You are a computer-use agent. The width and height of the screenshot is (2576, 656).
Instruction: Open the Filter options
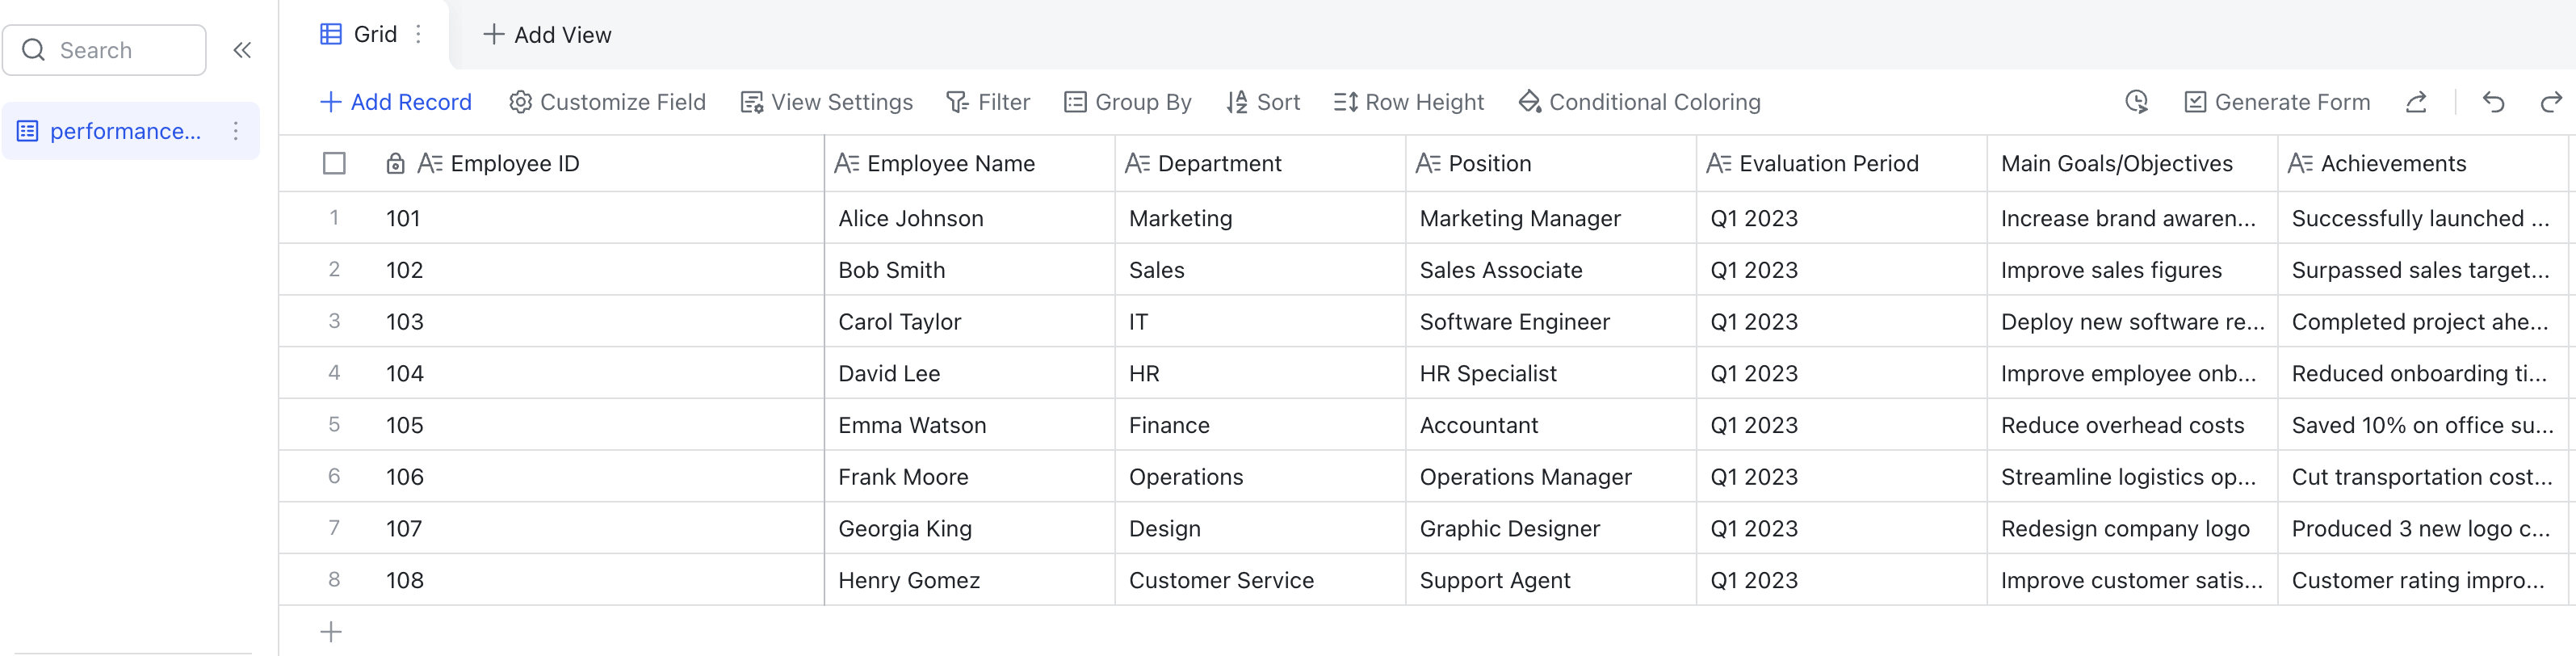pyautogui.click(x=988, y=102)
